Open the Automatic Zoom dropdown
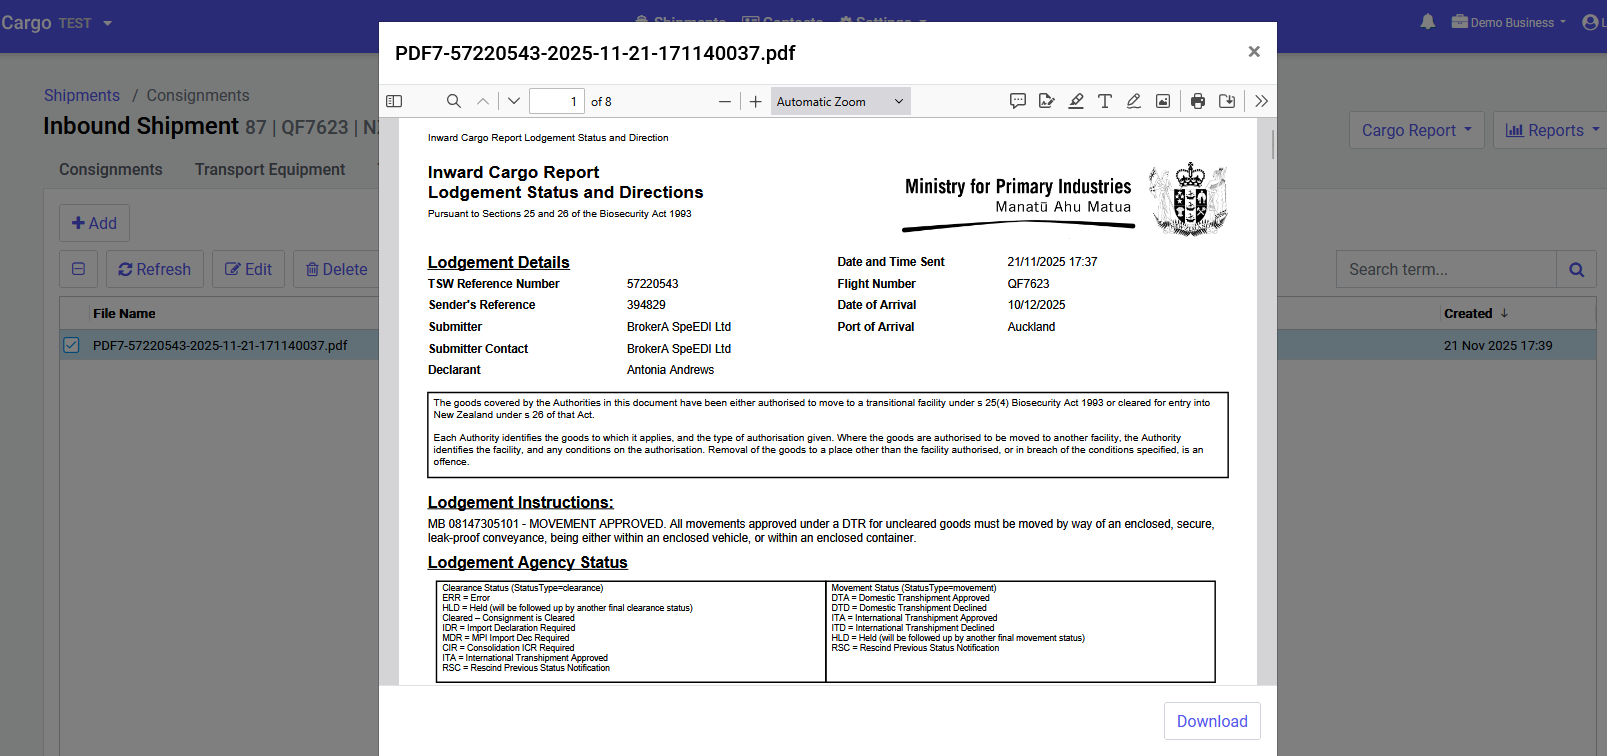The width and height of the screenshot is (1607, 756). [x=840, y=101]
